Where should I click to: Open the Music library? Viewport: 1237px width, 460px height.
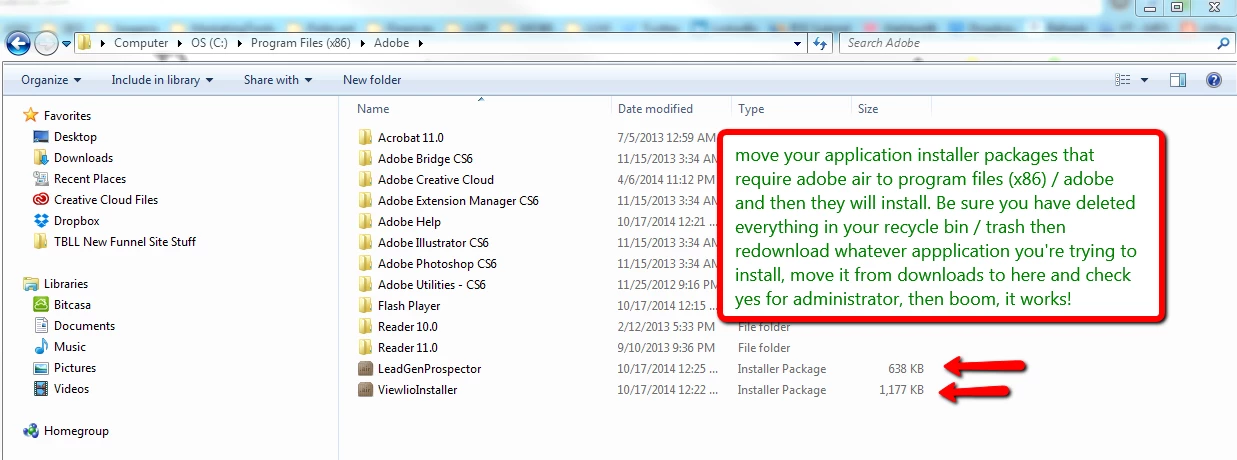[70, 347]
